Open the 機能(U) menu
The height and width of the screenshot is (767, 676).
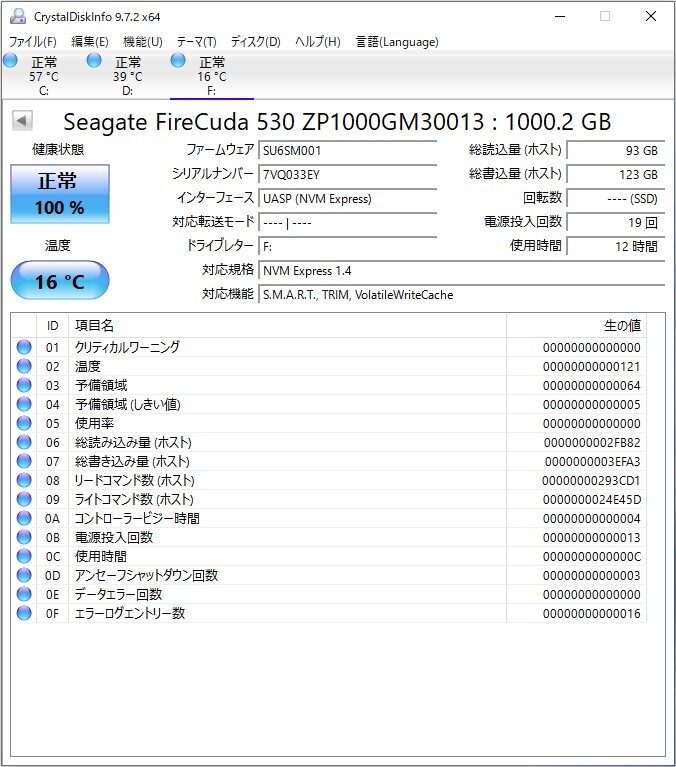pos(142,42)
